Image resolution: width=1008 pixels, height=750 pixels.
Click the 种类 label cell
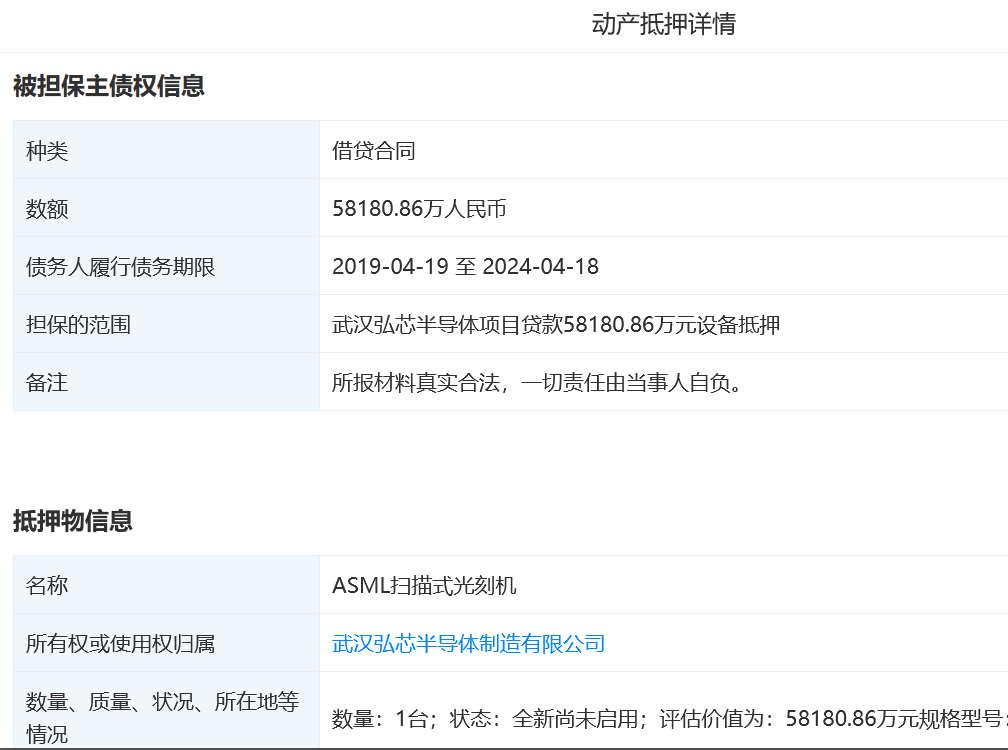pos(166,150)
